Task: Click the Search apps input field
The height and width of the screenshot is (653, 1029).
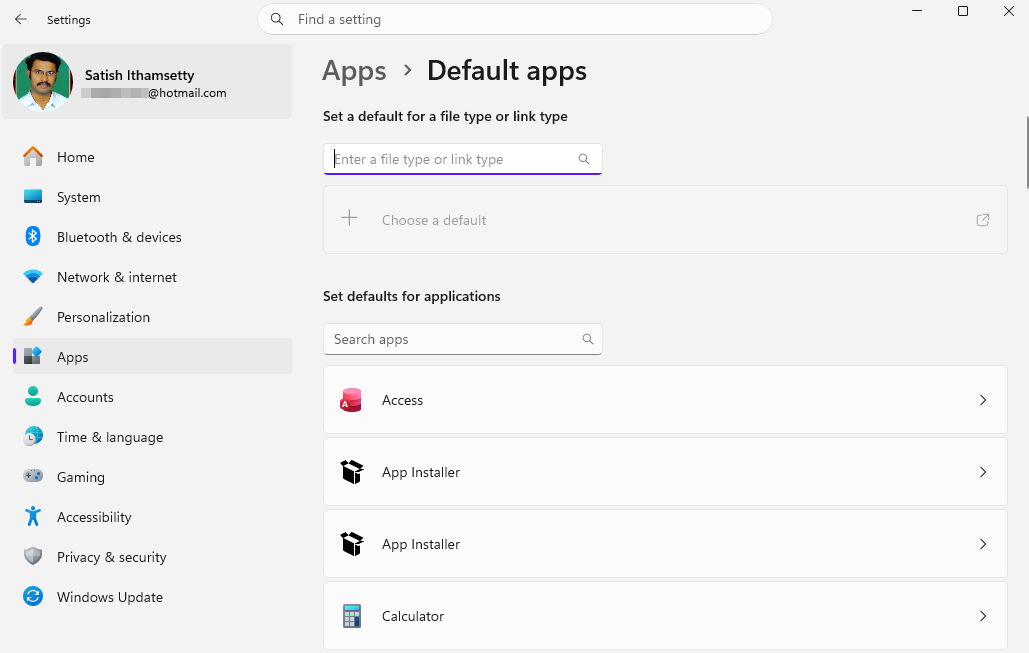Action: [463, 339]
